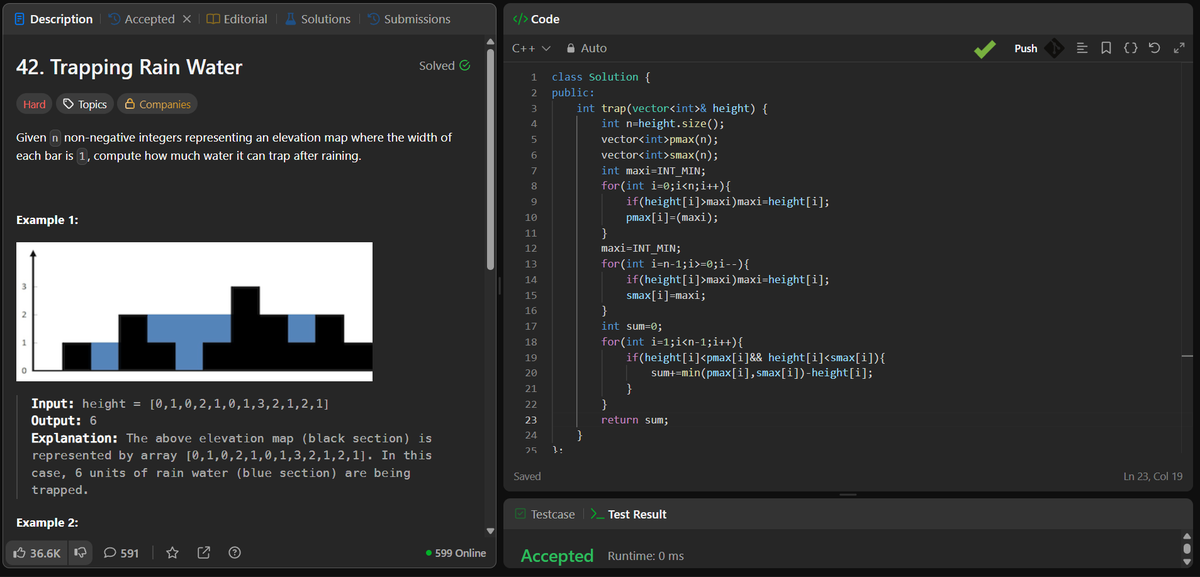Click the 599 Online indicator
This screenshot has width=1200, height=577.
(455, 553)
